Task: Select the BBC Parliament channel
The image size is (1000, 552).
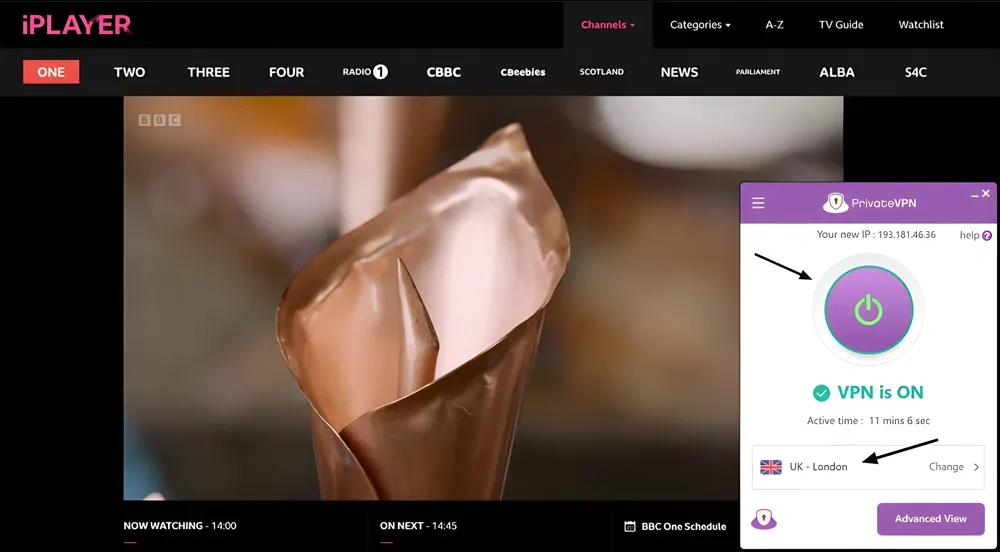Action: (x=758, y=72)
